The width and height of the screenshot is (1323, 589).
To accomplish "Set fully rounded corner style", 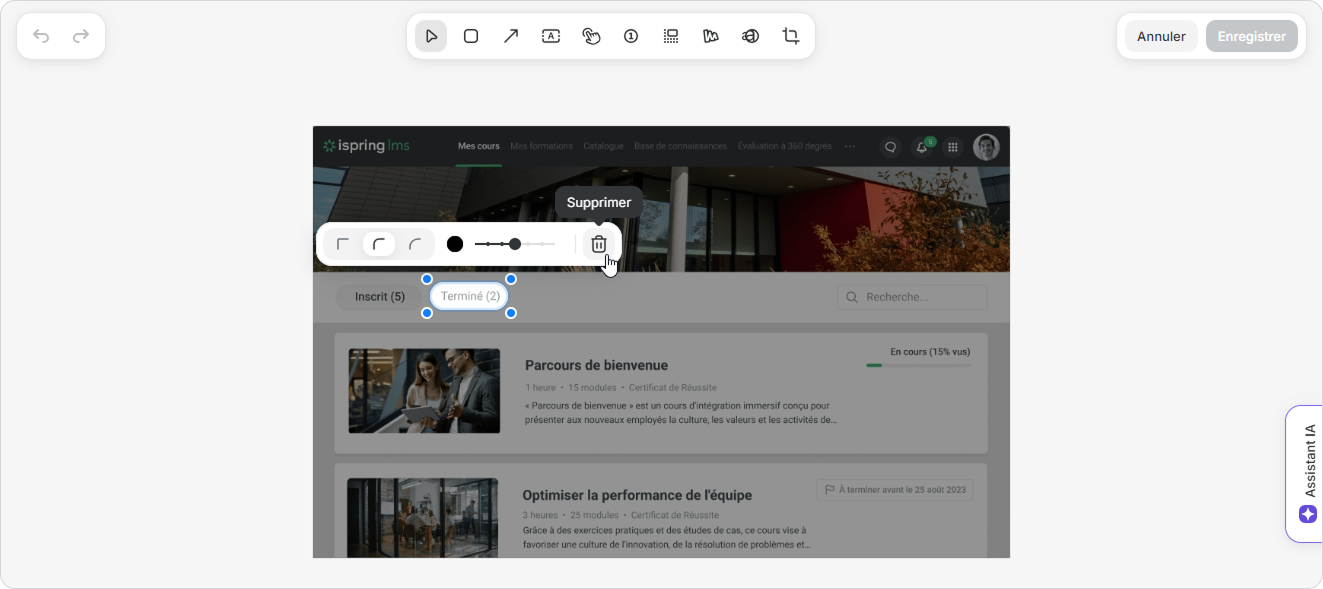I will tap(415, 244).
